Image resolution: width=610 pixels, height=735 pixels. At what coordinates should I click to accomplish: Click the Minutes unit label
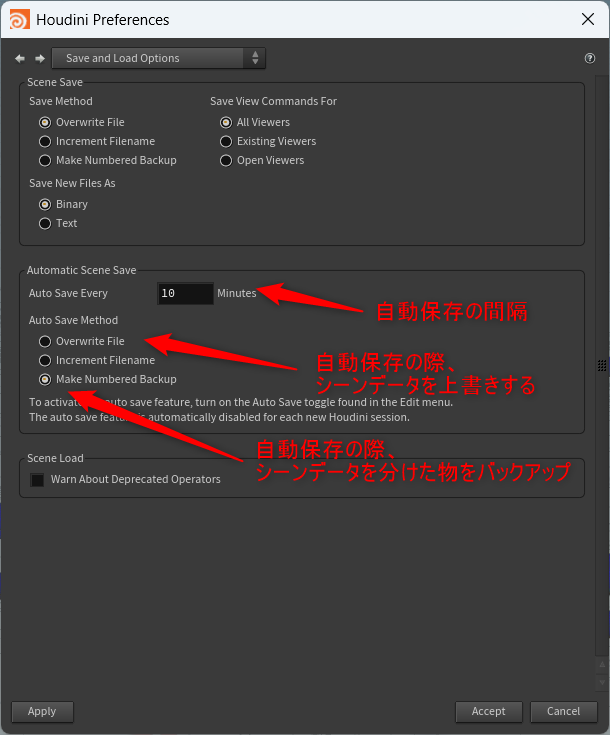[237, 293]
